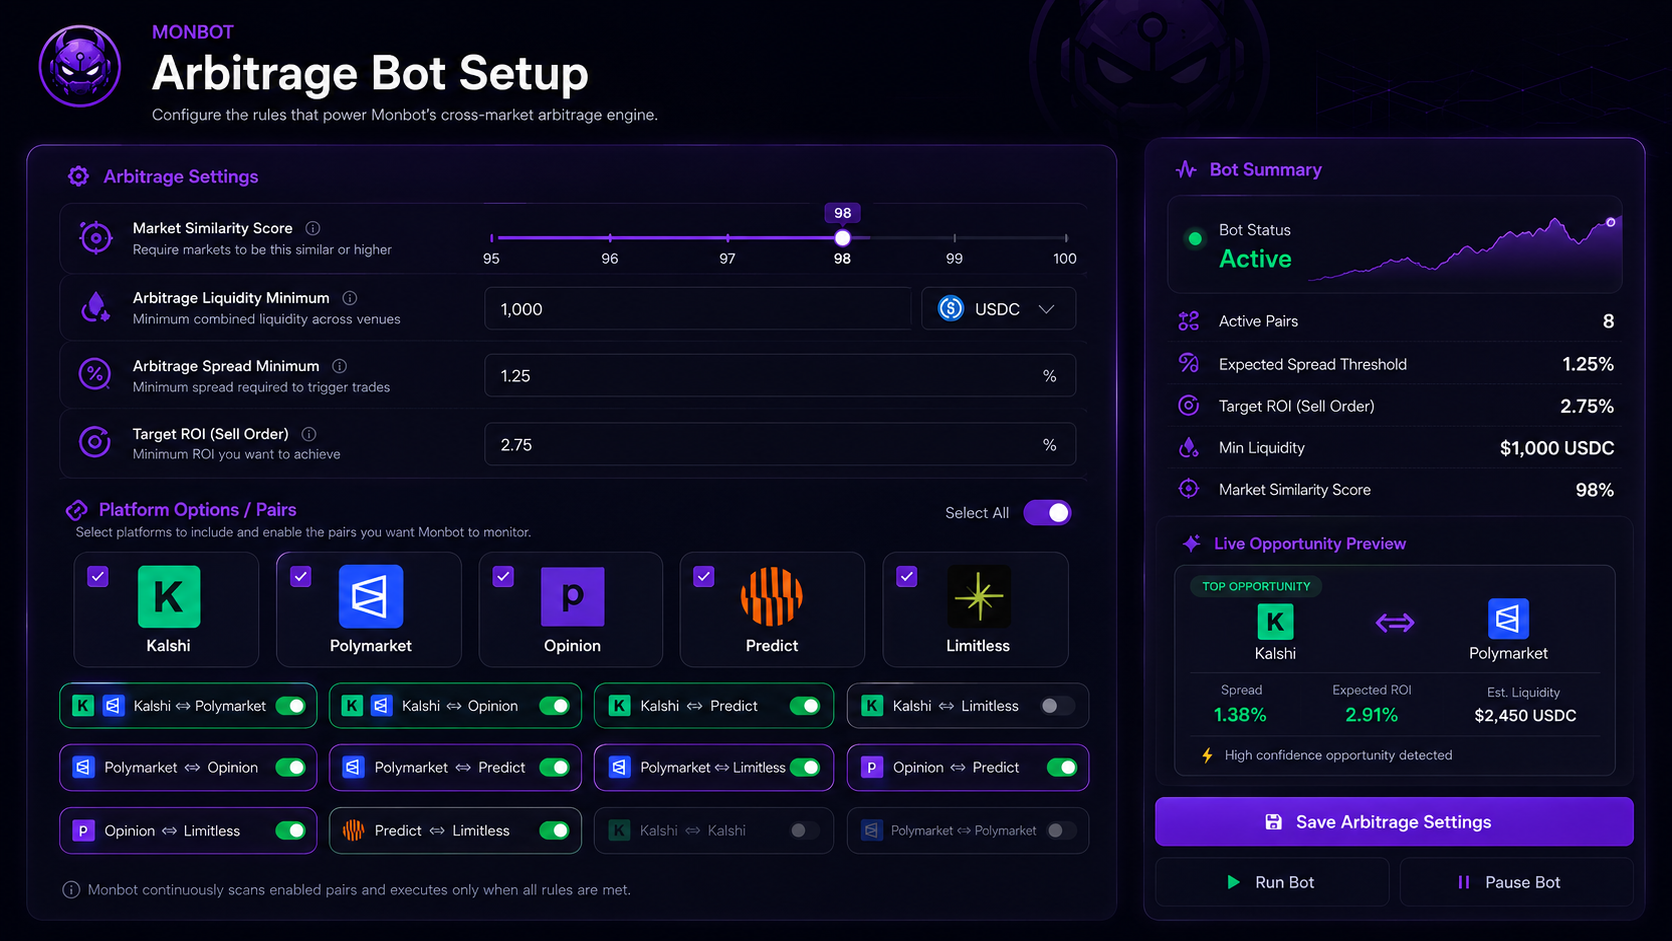1672x941 pixels.
Task: Set similarity slider to tick 99
Action: [x=955, y=238]
